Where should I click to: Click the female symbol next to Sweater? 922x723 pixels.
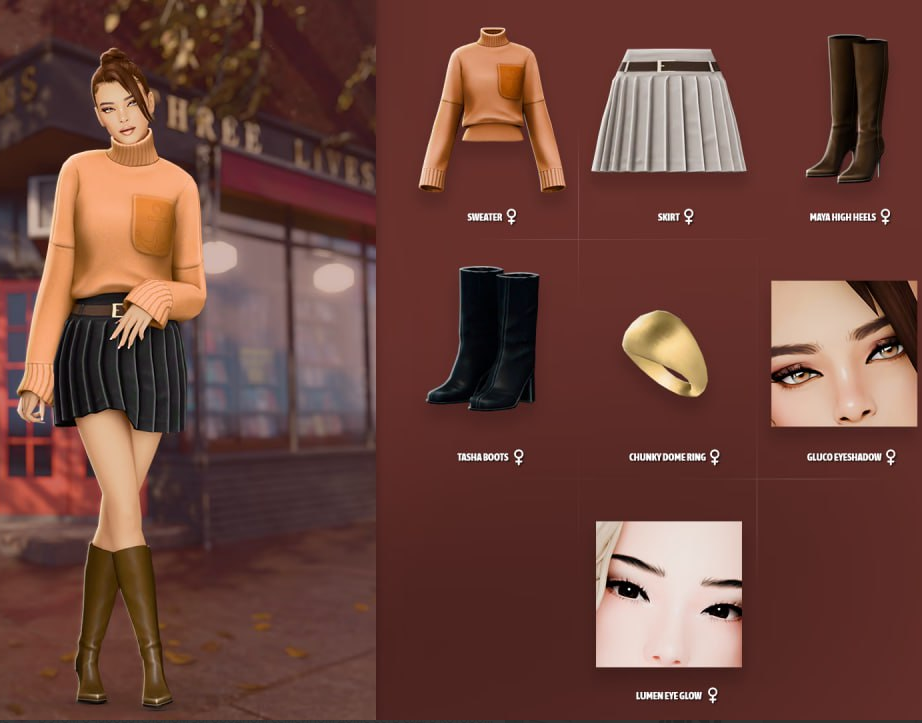(x=511, y=216)
